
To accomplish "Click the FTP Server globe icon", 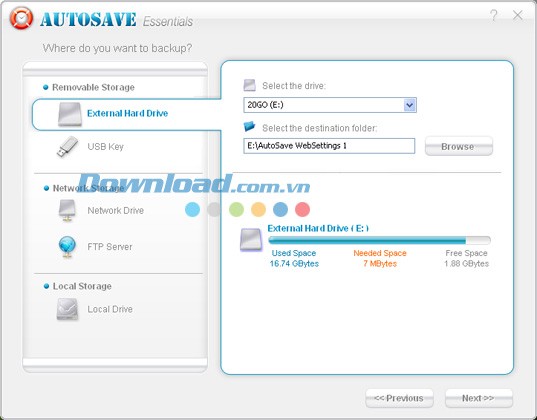I will click(x=67, y=247).
